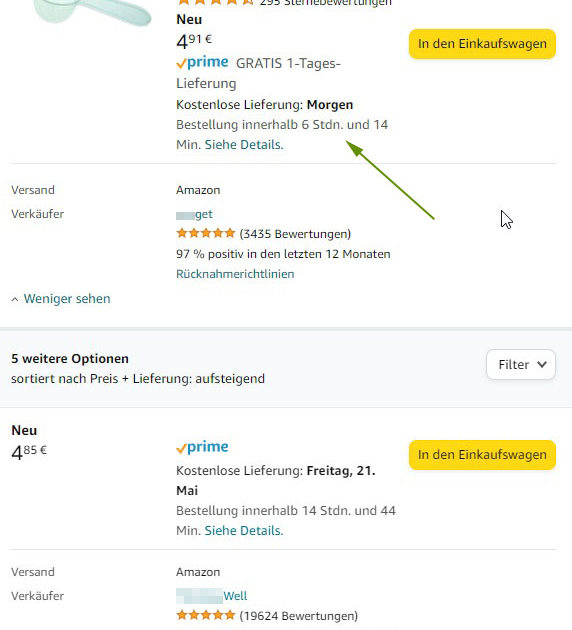Click the product thumbnail image at top
The height and width of the screenshot is (630, 572).
pyautogui.click(x=92, y=12)
